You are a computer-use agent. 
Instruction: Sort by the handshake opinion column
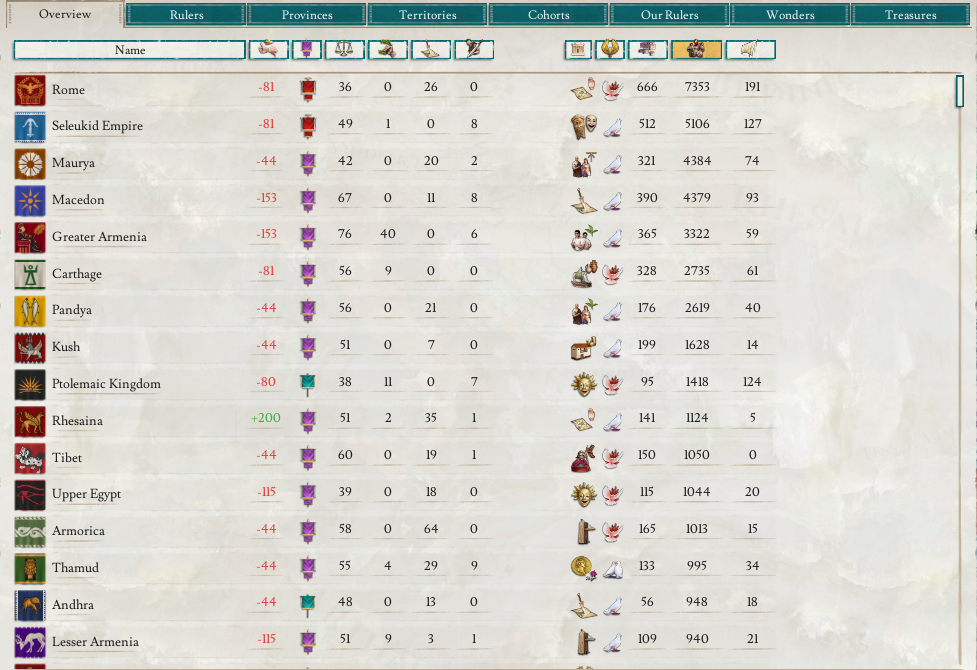(269, 49)
